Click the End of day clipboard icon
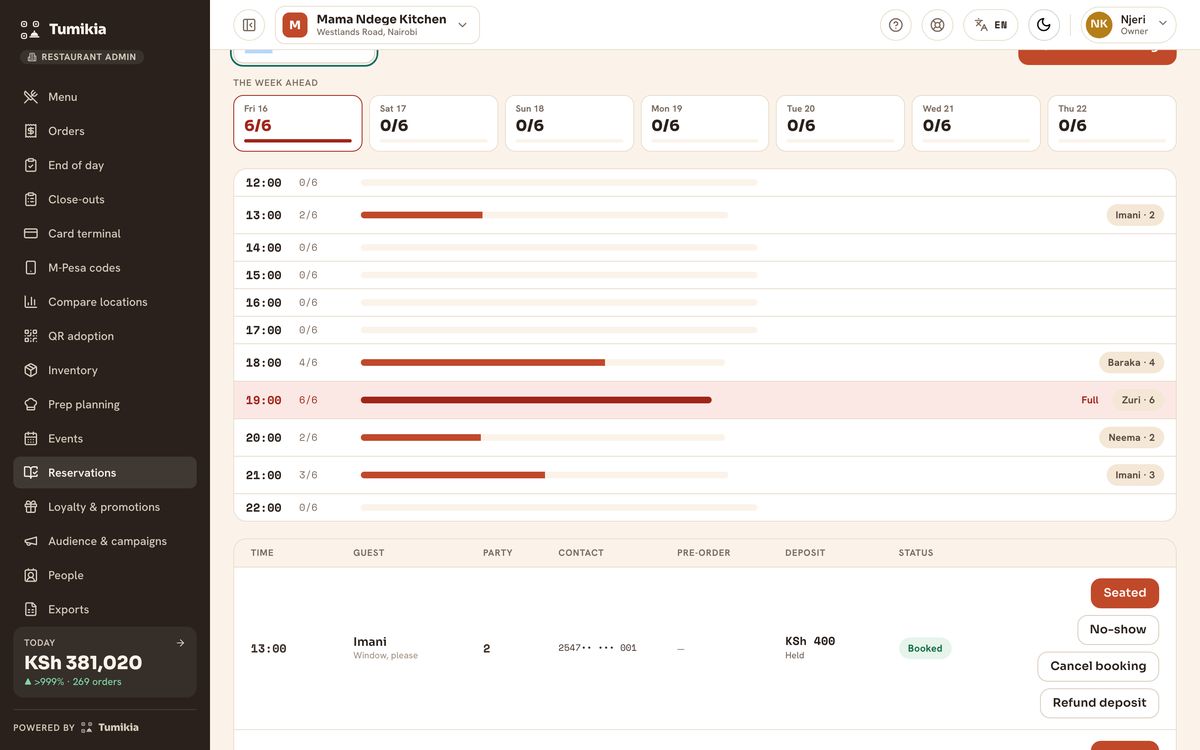 [x=31, y=165]
